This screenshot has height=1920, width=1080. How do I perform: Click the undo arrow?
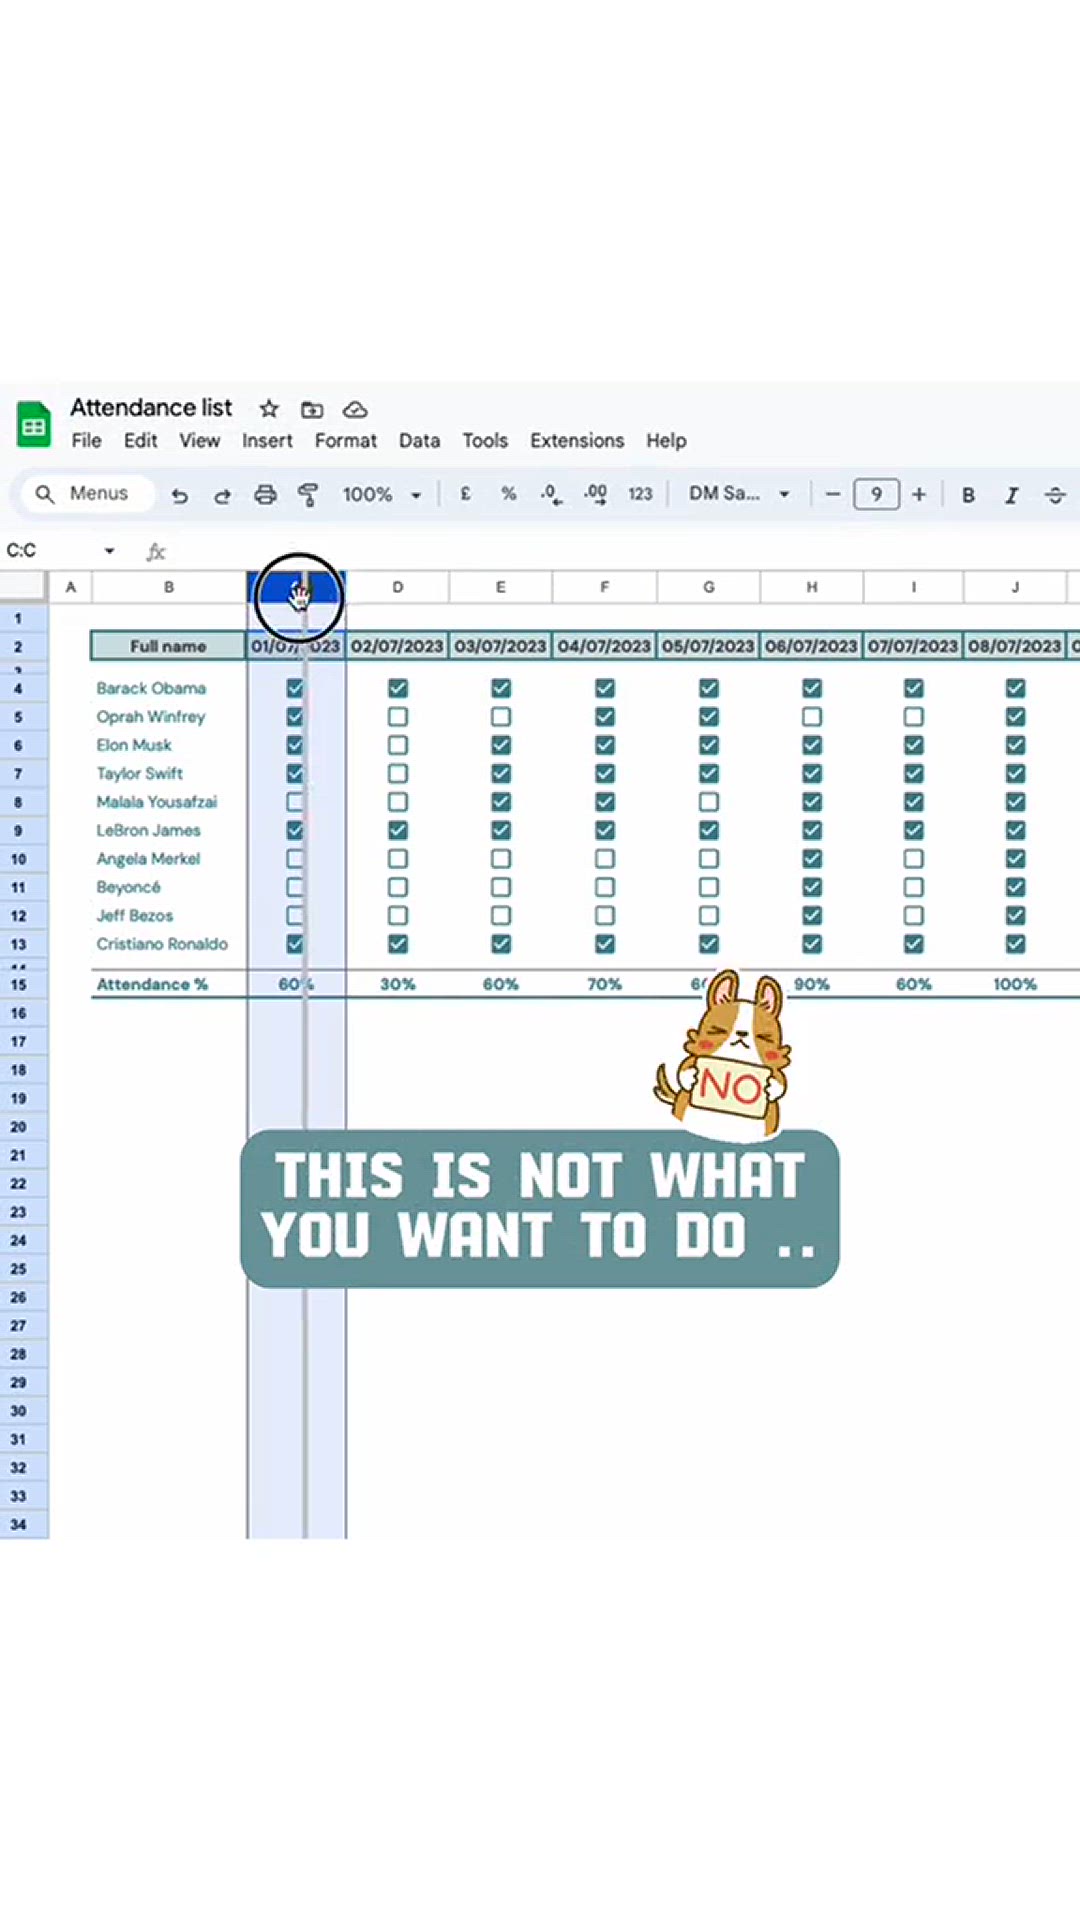179,494
